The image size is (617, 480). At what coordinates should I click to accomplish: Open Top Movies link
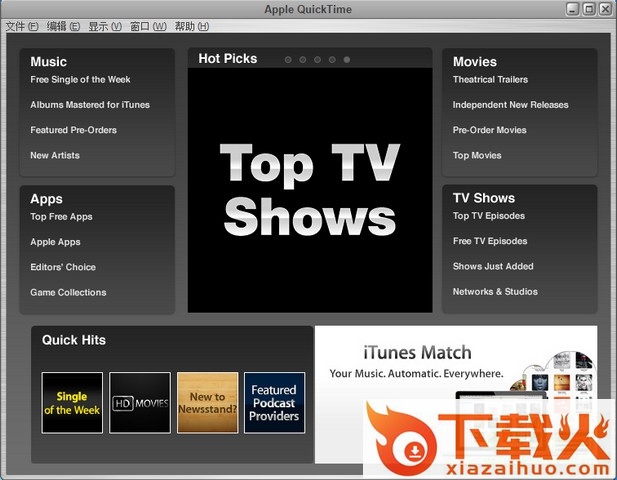477,155
